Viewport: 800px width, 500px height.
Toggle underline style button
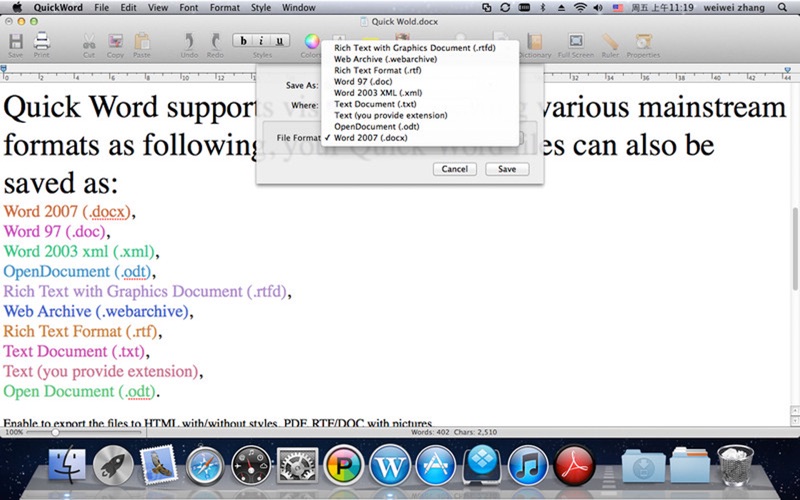[280, 41]
